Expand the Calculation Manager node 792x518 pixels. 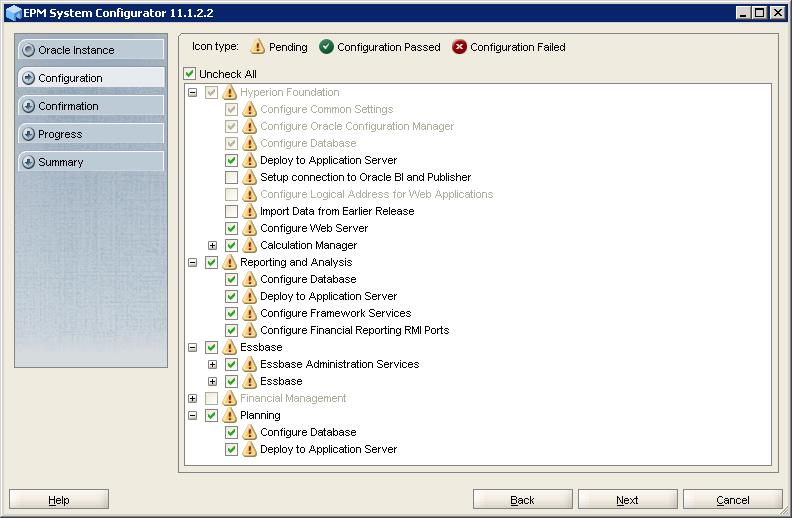213,245
